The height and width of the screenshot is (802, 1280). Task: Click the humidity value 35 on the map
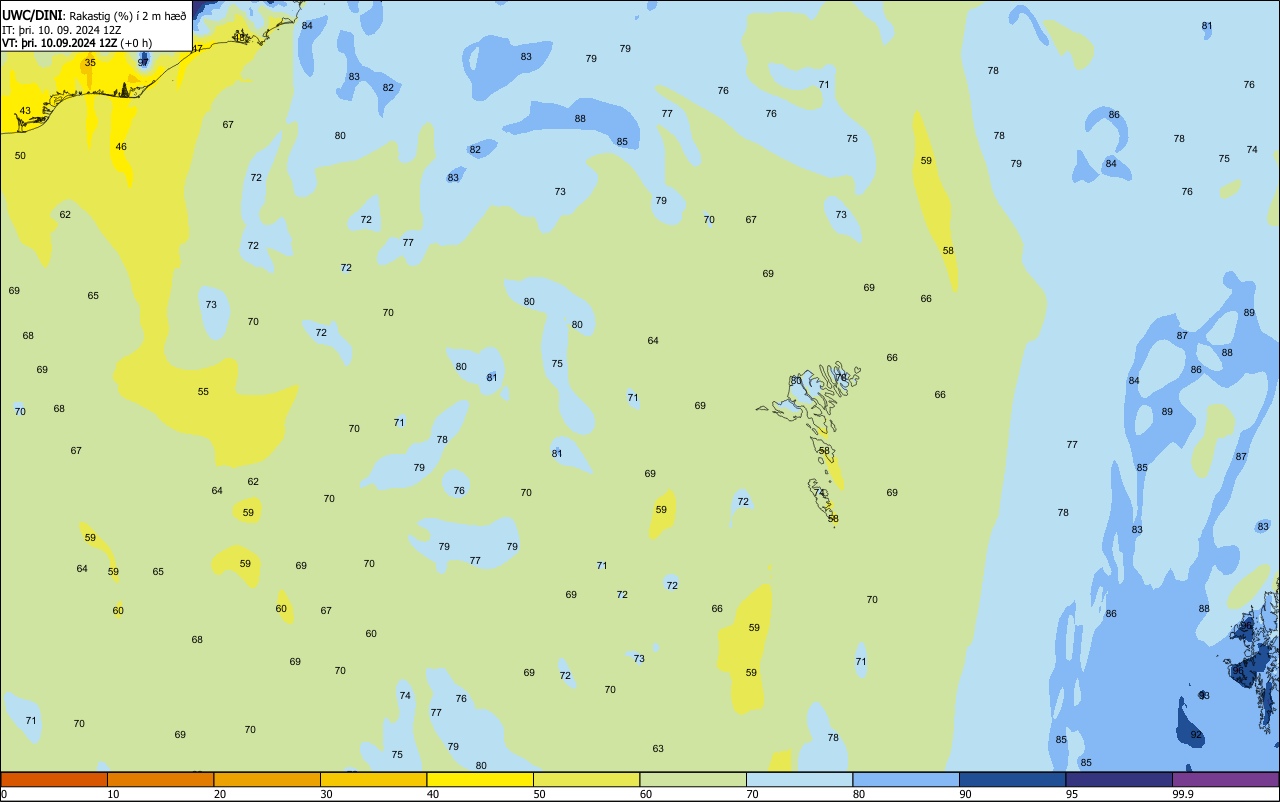coord(90,62)
